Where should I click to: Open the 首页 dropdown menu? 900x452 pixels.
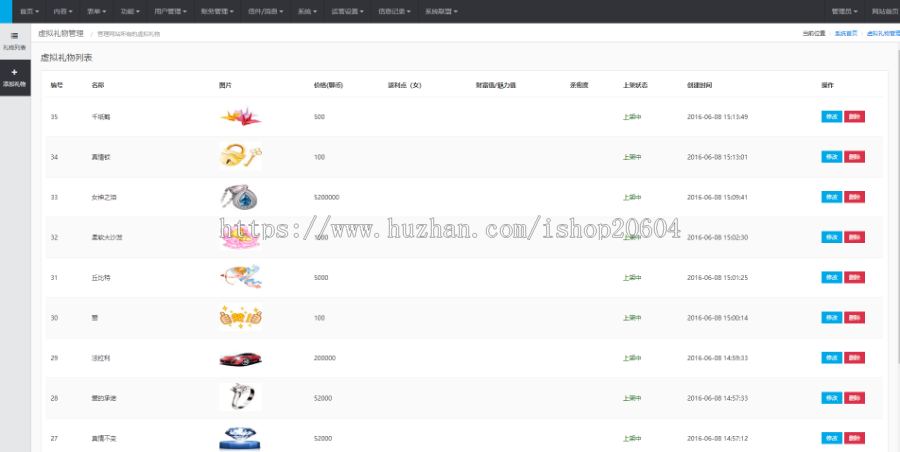click(29, 11)
